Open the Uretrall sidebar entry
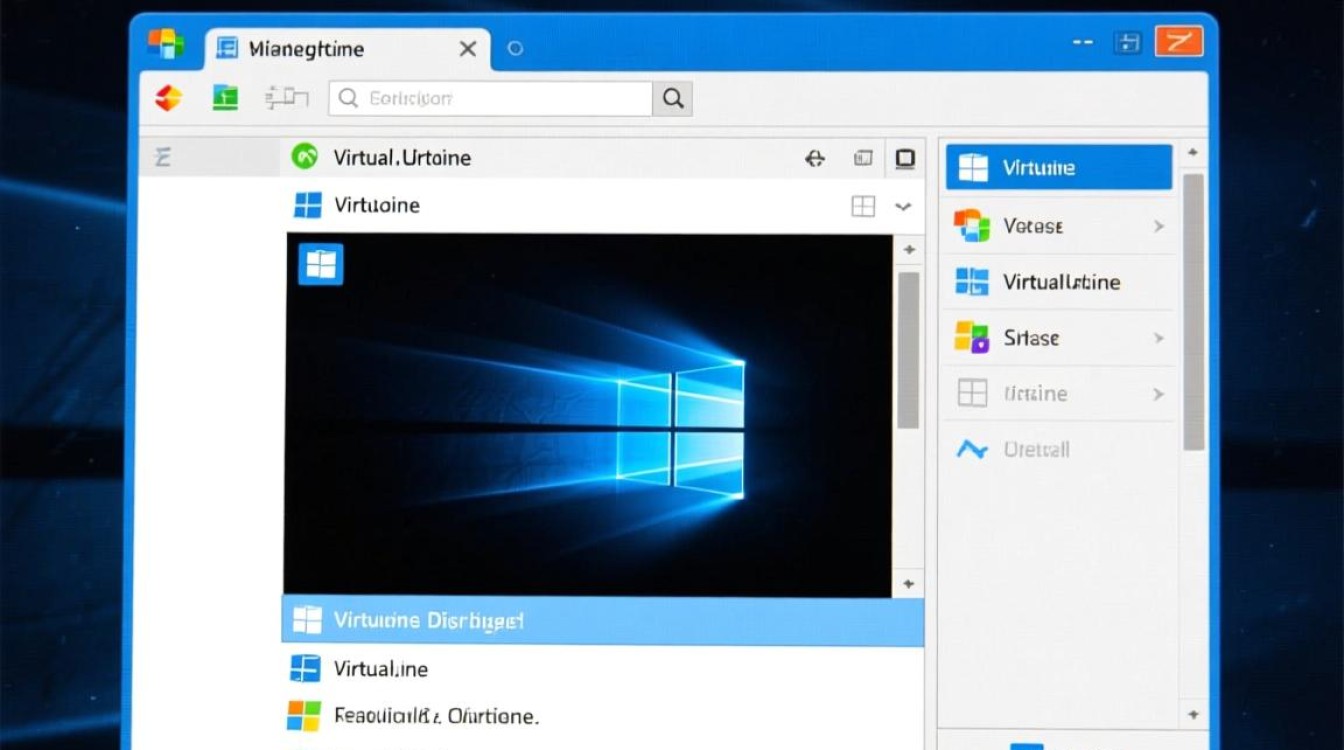The image size is (1344, 750). click(1035, 450)
